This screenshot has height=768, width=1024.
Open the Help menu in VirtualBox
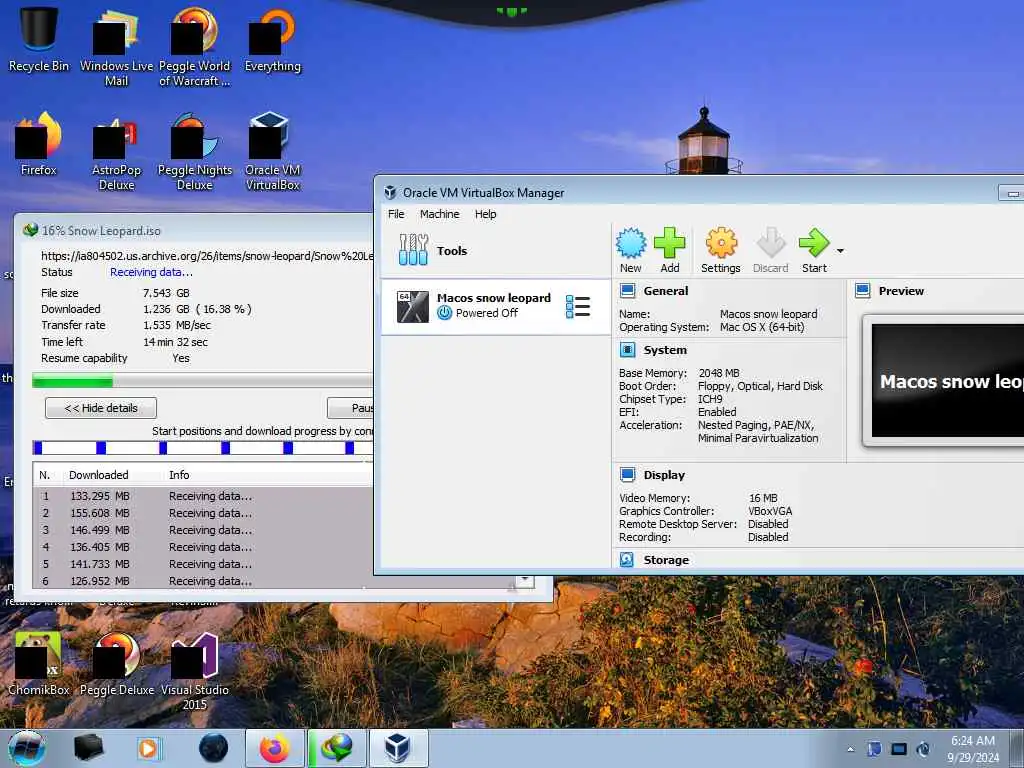(485, 214)
